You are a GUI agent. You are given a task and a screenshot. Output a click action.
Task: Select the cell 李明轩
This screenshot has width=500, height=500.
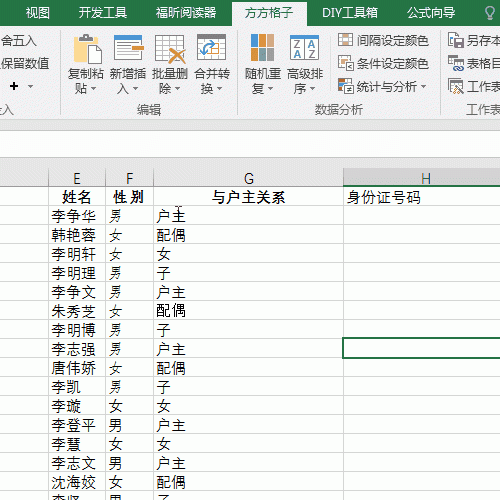click(x=77, y=254)
